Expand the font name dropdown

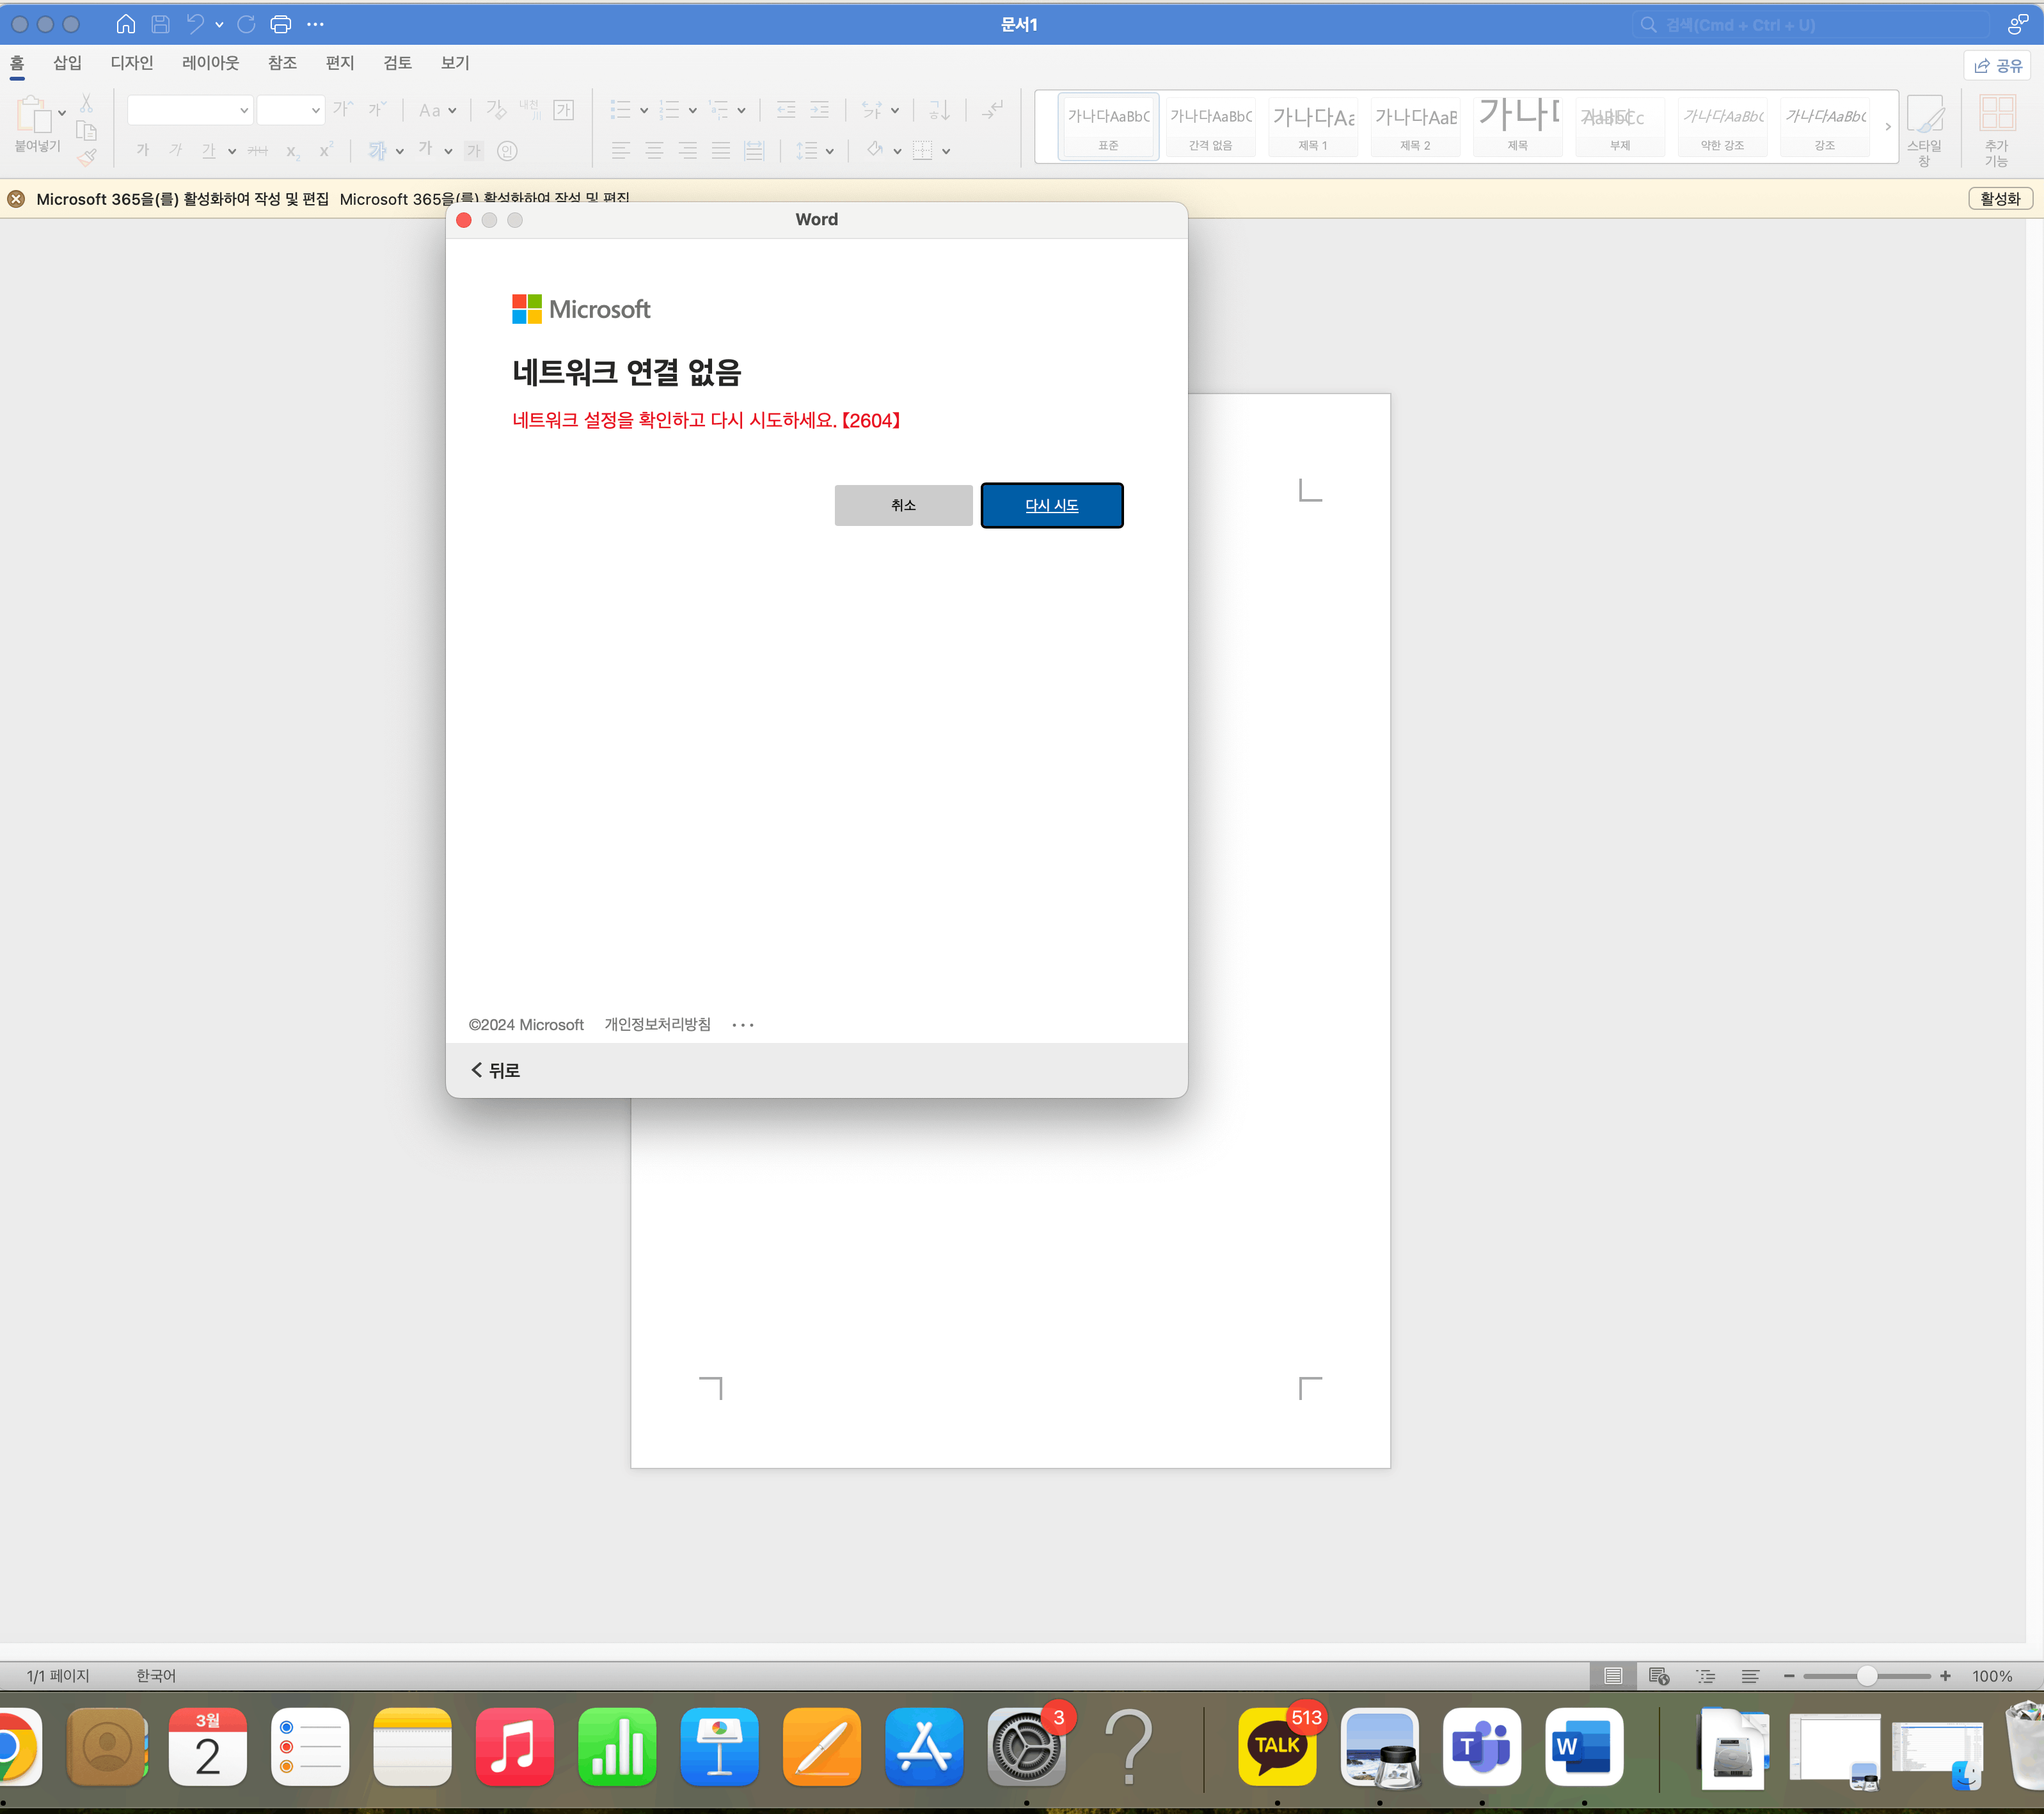tap(244, 110)
